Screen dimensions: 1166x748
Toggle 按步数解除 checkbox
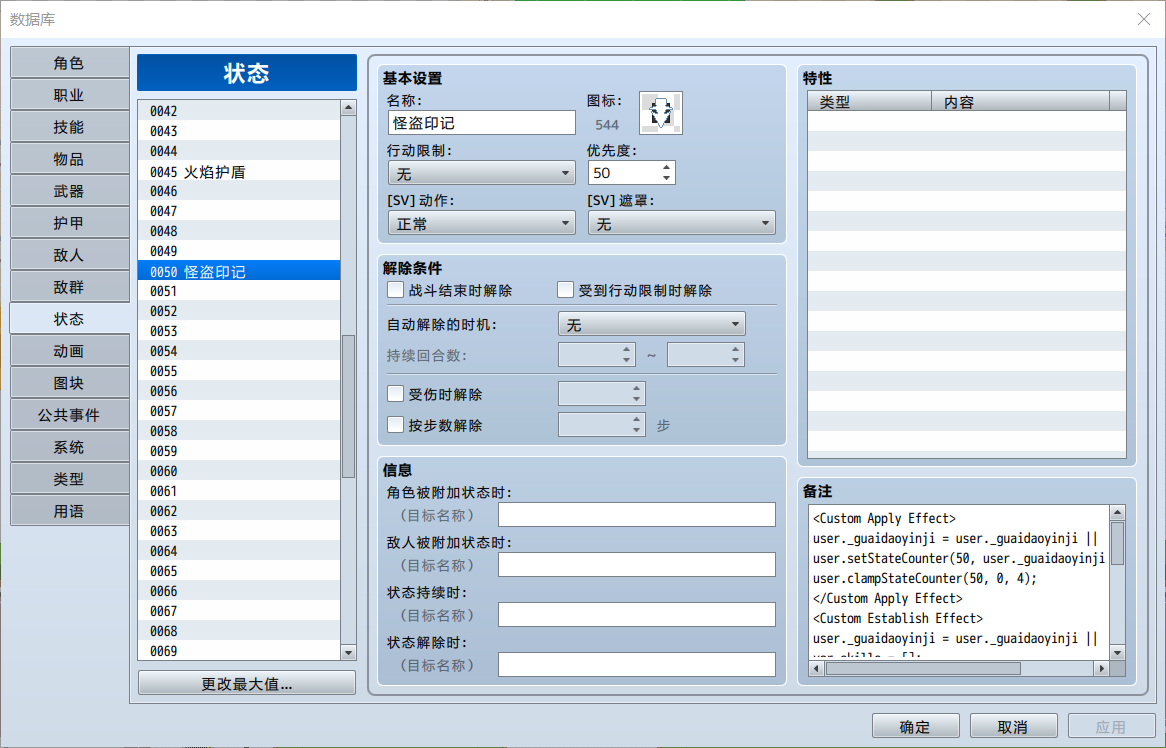pos(396,425)
